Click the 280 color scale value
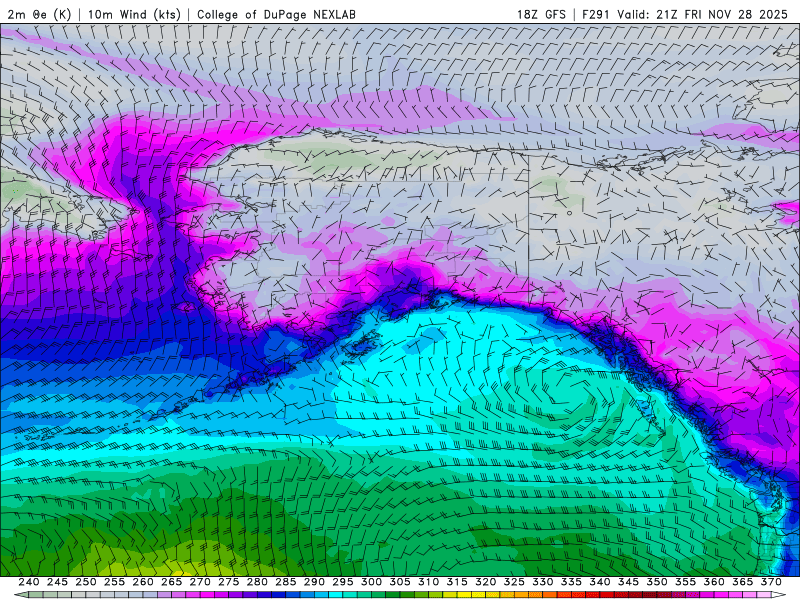The height and width of the screenshot is (600, 800). point(257,582)
